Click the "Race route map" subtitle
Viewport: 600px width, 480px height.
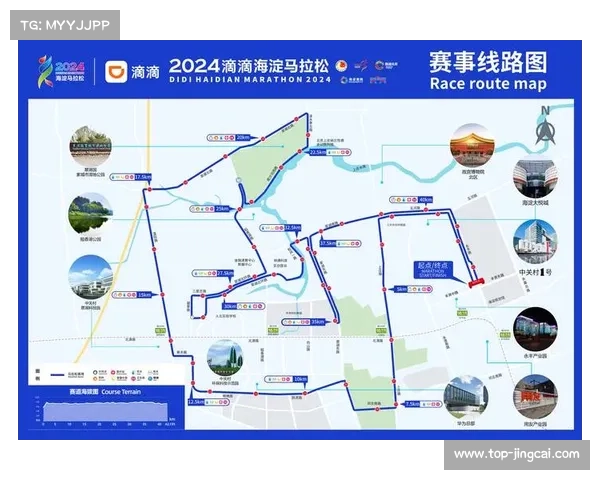pyautogui.click(x=488, y=84)
